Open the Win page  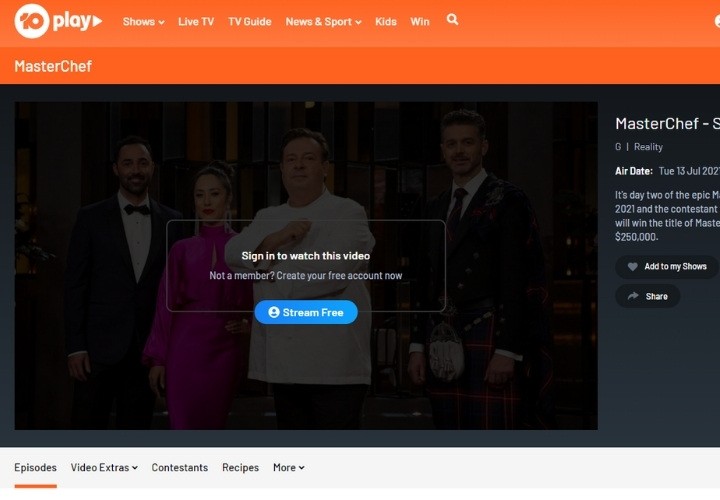click(x=420, y=22)
